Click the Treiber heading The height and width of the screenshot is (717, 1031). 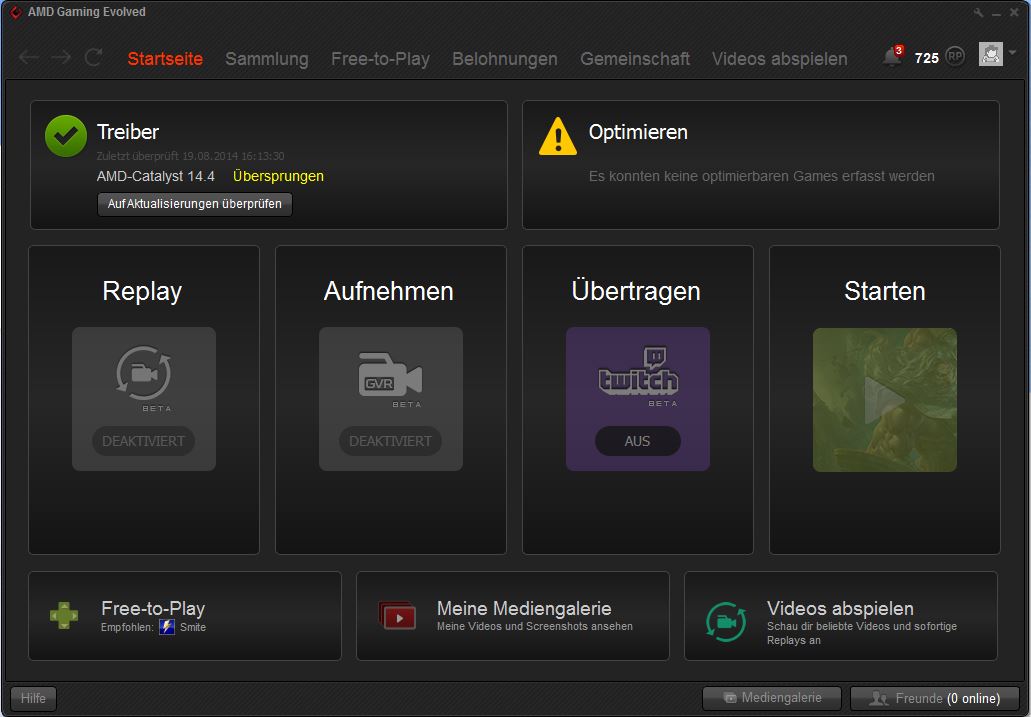tap(128, 132)
